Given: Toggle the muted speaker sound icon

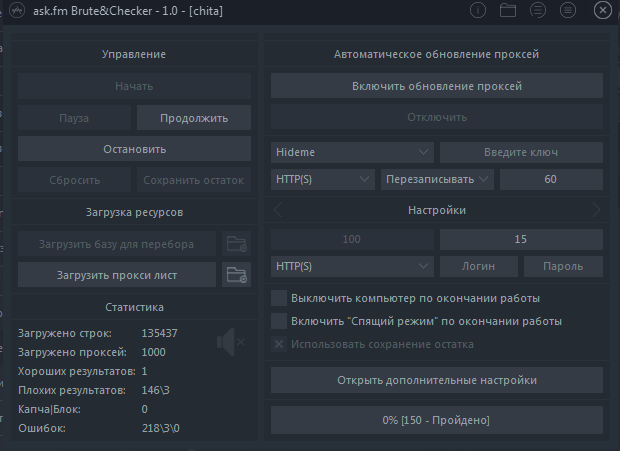Looking at the screenshot, I should pos(231,342).
